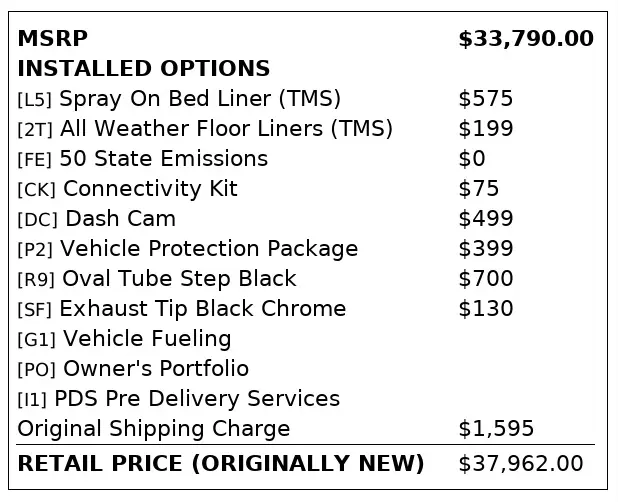618x502 pixels.
Task: Select the Exhaust Tip Black Chrome option
Action: point(182,309)
